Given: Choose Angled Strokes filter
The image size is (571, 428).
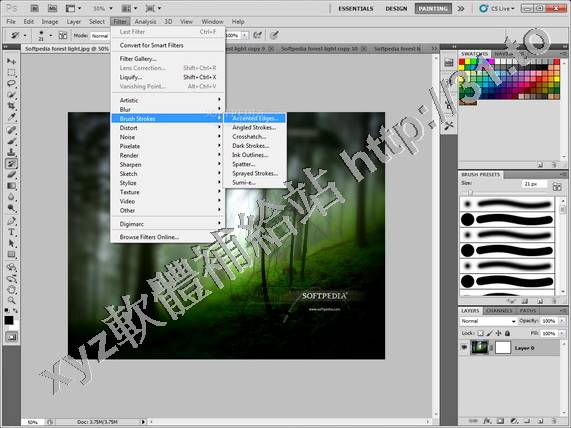Looking at the screenshot, I should click(255, 127).
